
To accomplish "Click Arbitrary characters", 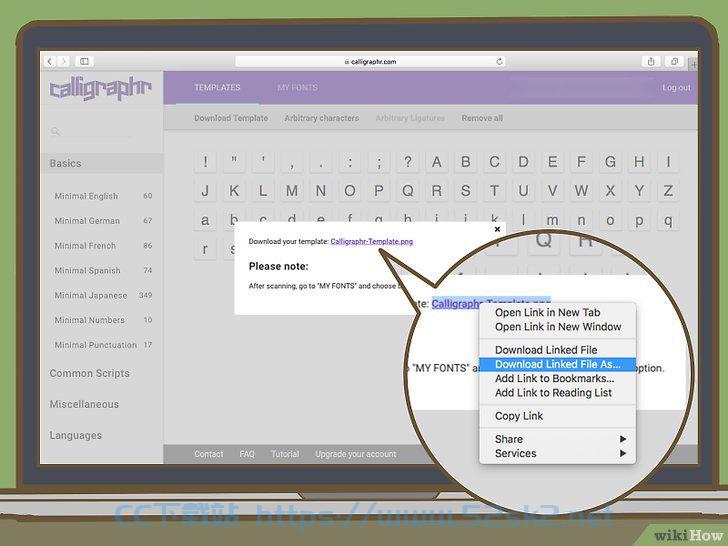I will pyautogui.click(x=322, y=118).
